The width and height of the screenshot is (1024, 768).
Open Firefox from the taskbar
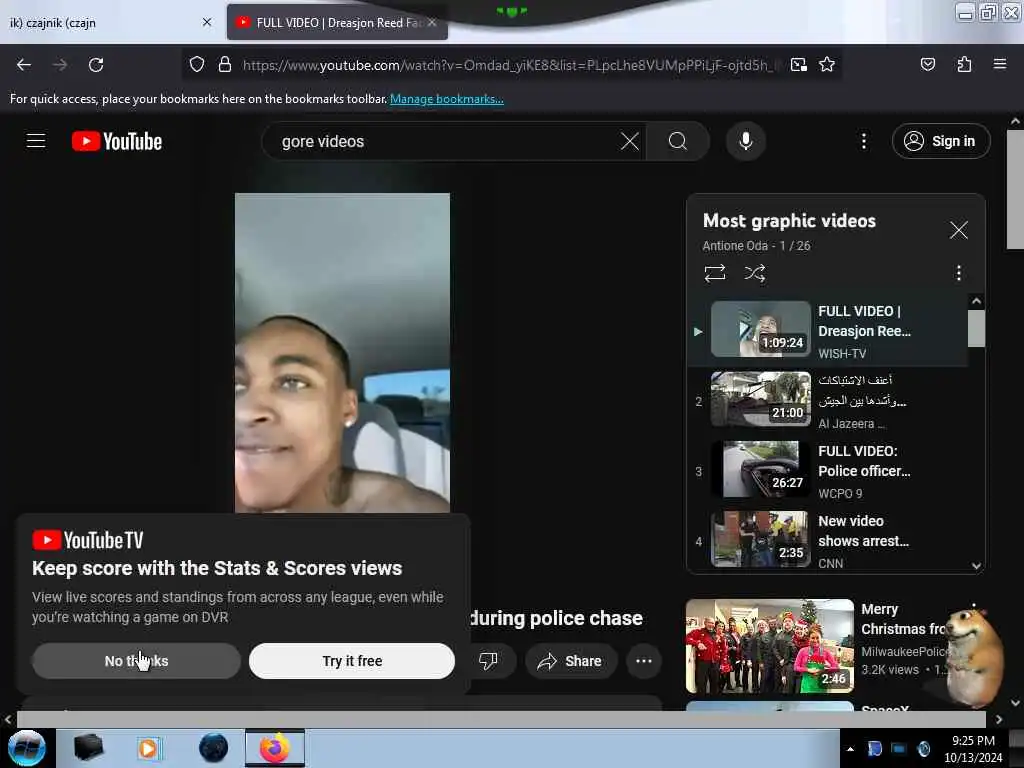click(275, 748)
